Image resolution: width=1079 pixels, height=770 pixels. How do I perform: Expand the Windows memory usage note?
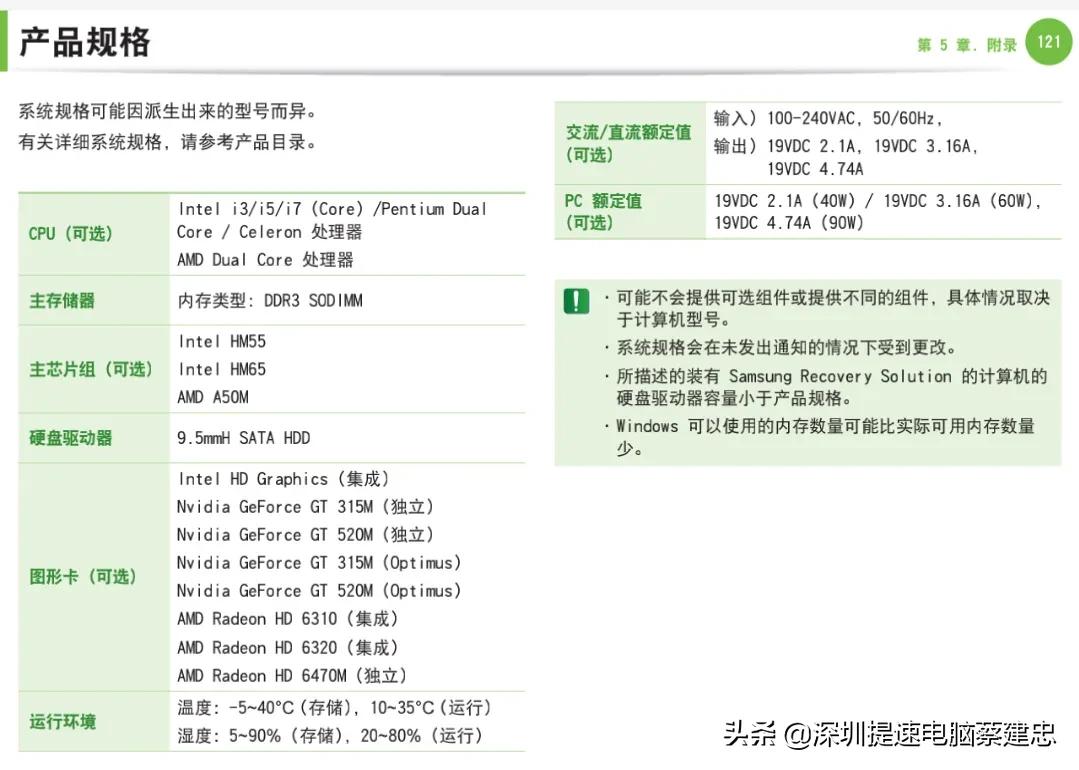coord(812,425)
